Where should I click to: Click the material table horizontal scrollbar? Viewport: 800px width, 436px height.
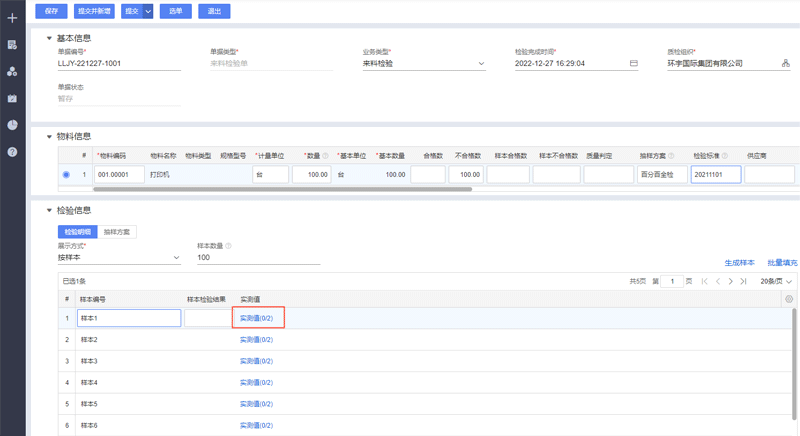click(282, 189)
